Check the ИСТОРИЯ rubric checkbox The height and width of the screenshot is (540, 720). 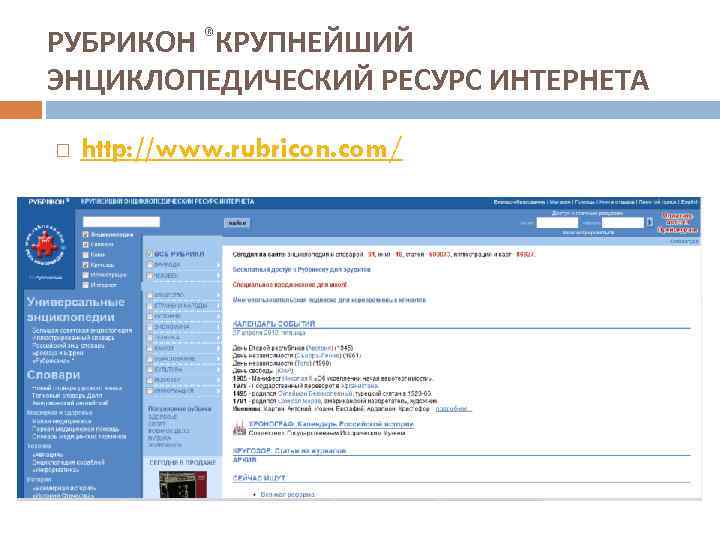(149, 316)
